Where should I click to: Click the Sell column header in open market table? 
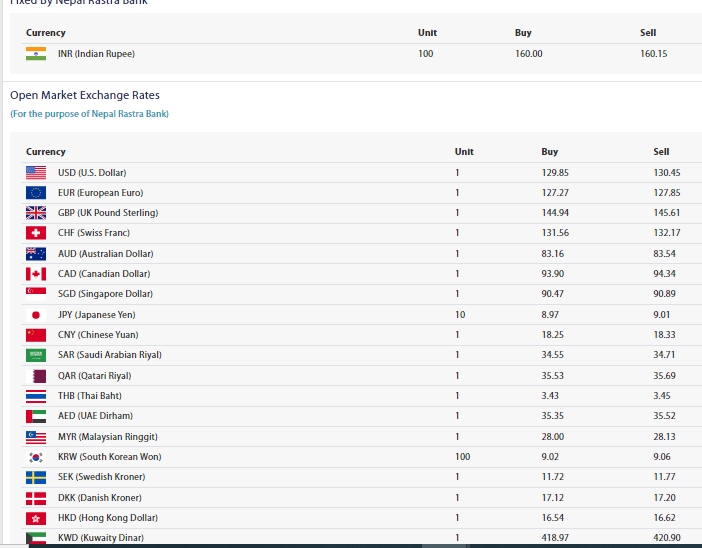[x=661, y=152]
